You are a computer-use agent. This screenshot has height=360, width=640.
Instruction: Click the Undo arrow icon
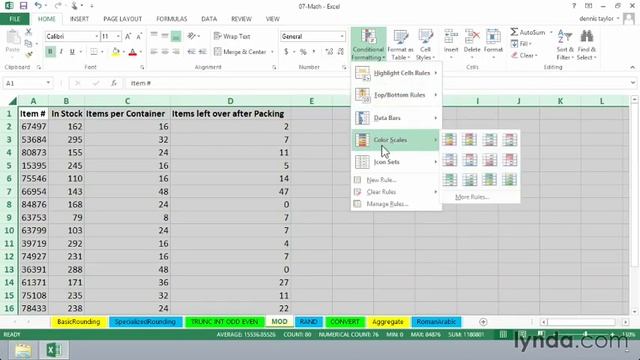click(38, 6)
